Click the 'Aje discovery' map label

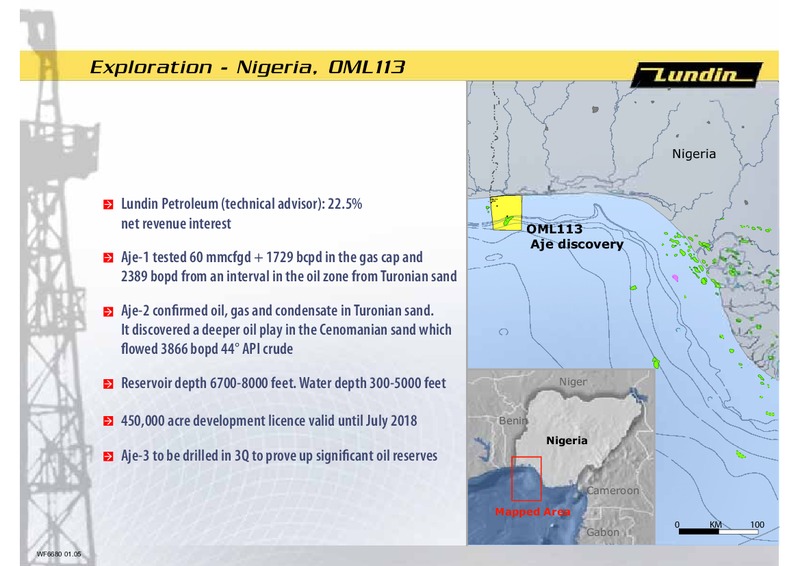(x=577, y=244)
